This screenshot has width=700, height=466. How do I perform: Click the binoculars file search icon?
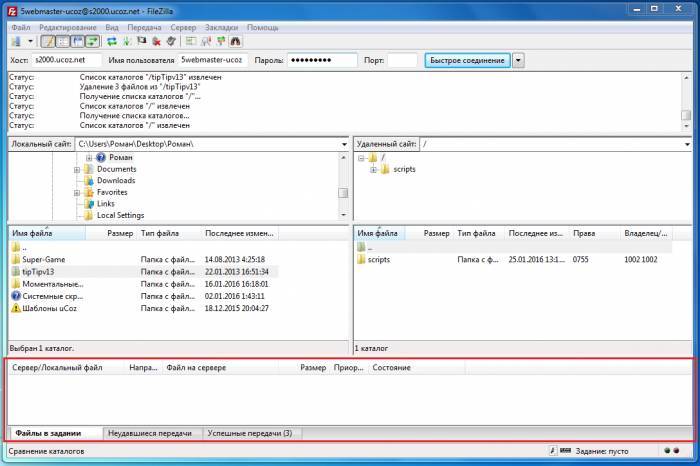click(235, 42)
